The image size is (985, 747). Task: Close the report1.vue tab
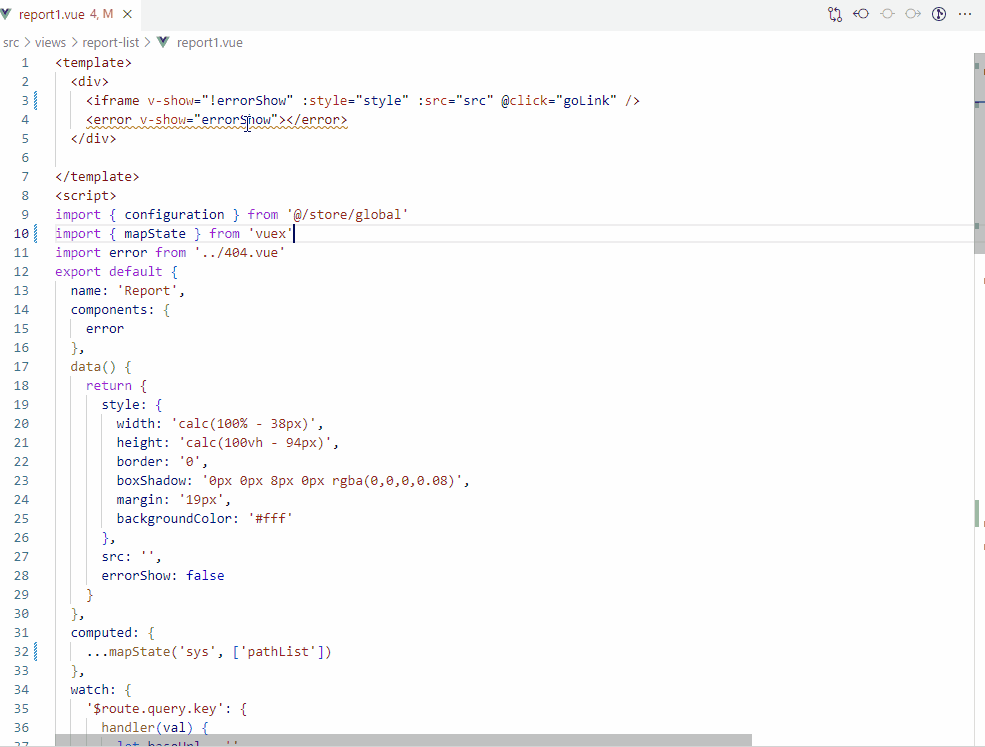point(125,14)
